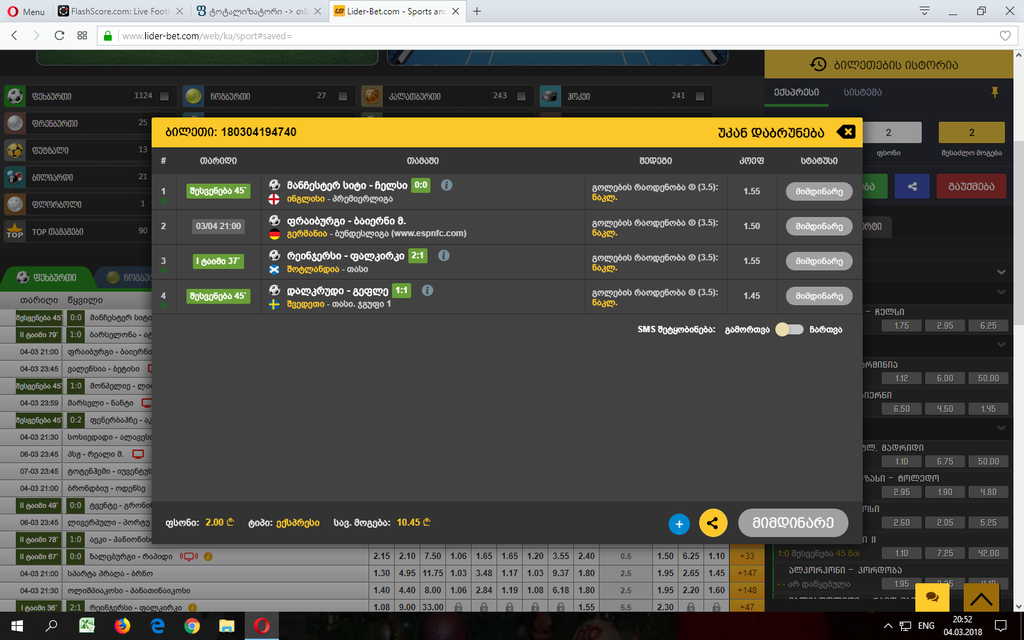Click the large მიმდინარე button in ticket footer
The width and height of the screenshot is (1024, 640).
pyautogui.click(x=793, y=523)
